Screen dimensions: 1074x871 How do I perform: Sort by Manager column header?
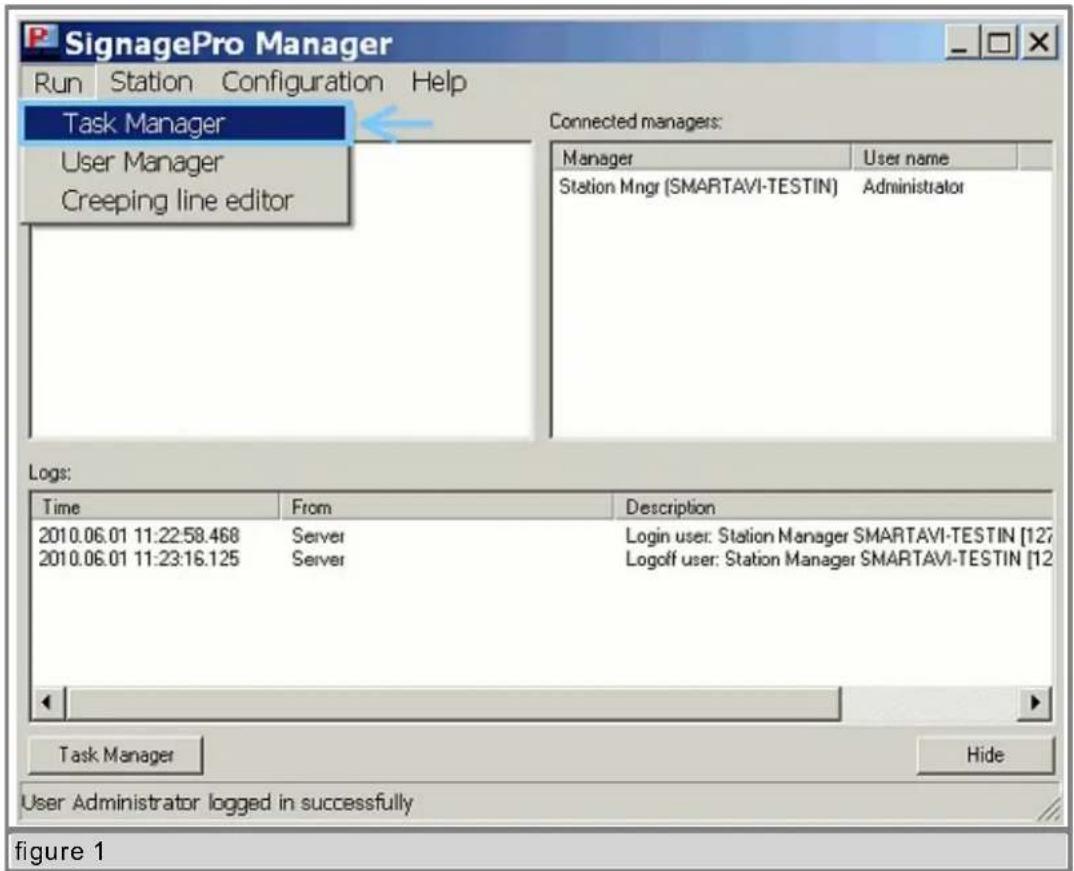point(702,157)
